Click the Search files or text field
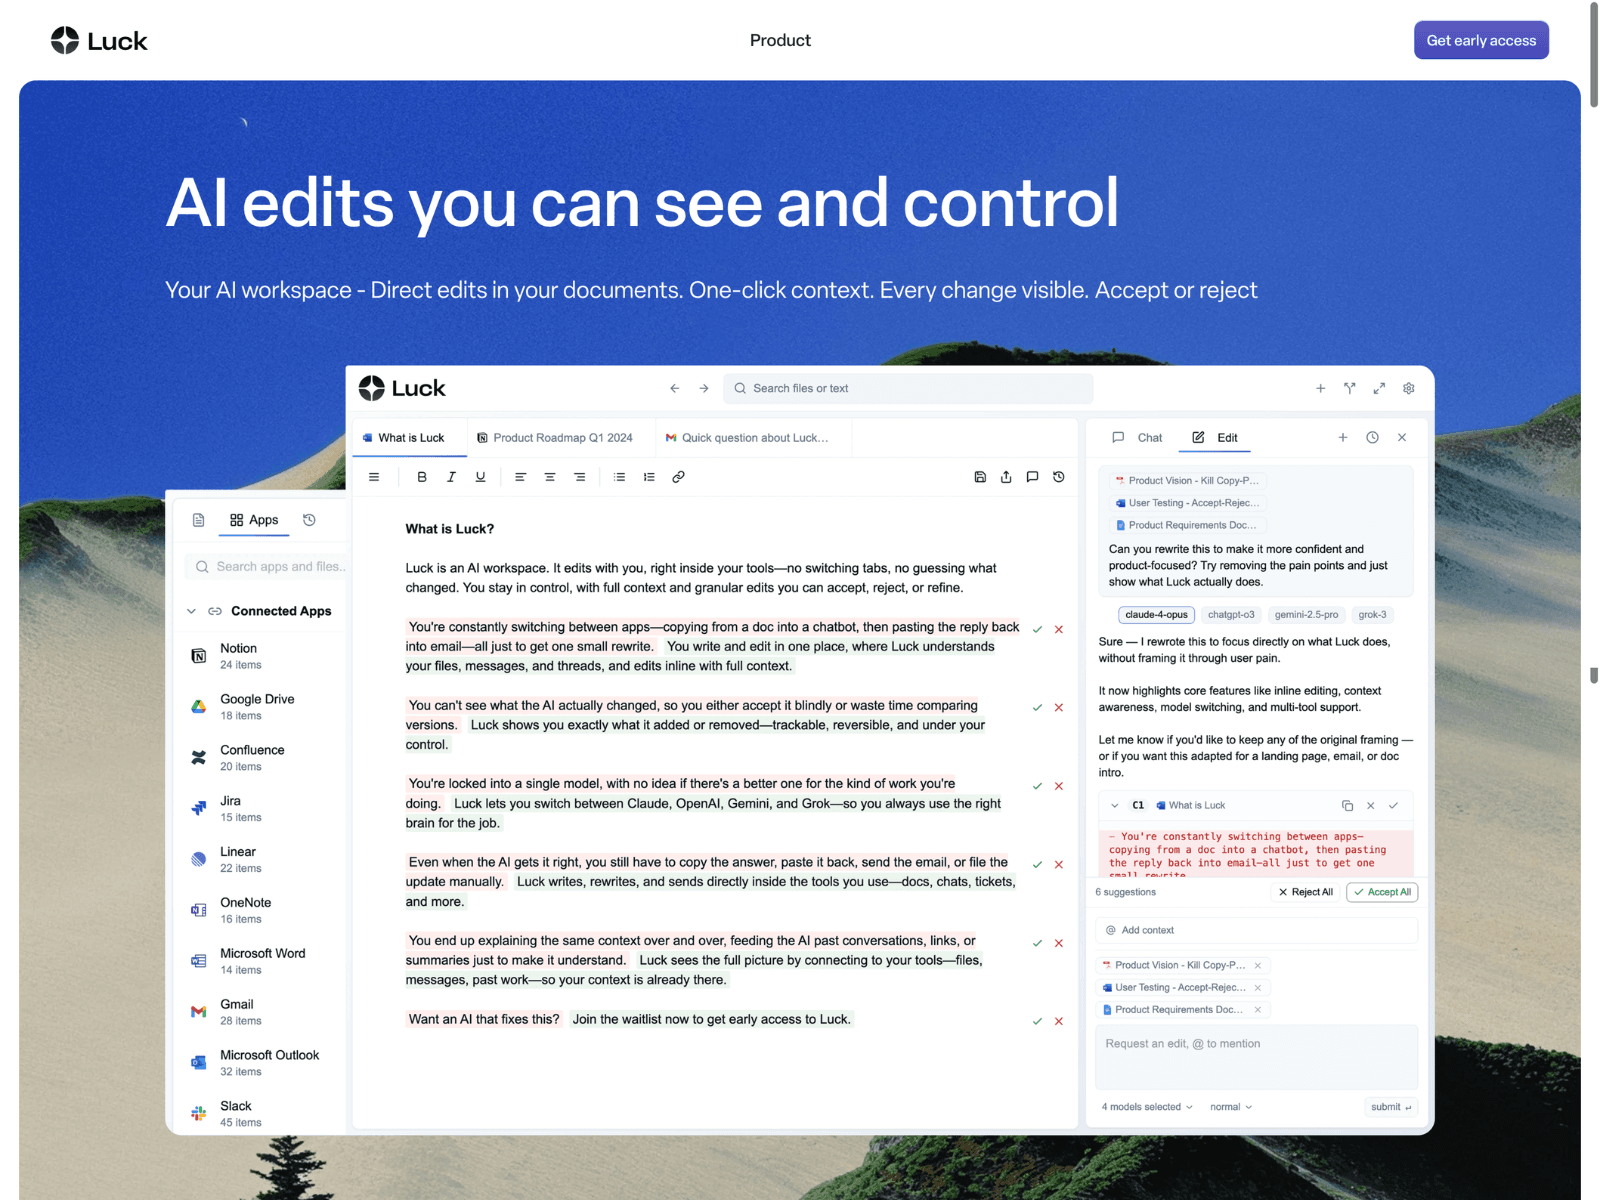 click(908, 388)
